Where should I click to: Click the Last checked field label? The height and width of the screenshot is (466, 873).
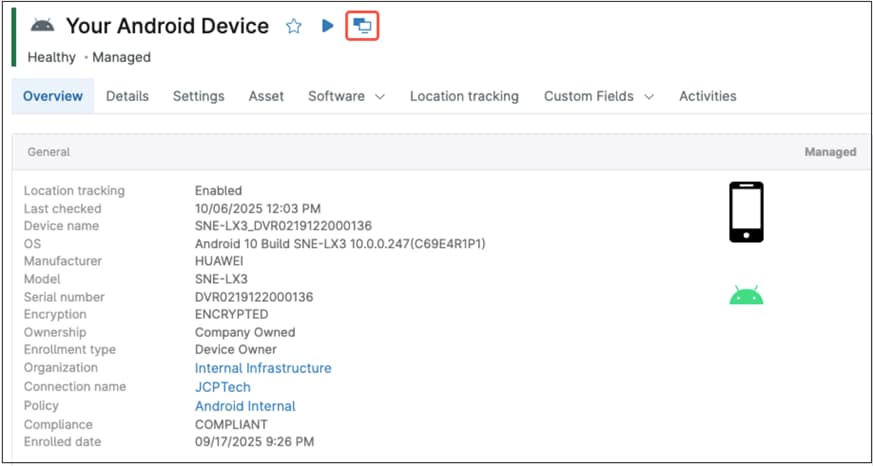[62, 209]
